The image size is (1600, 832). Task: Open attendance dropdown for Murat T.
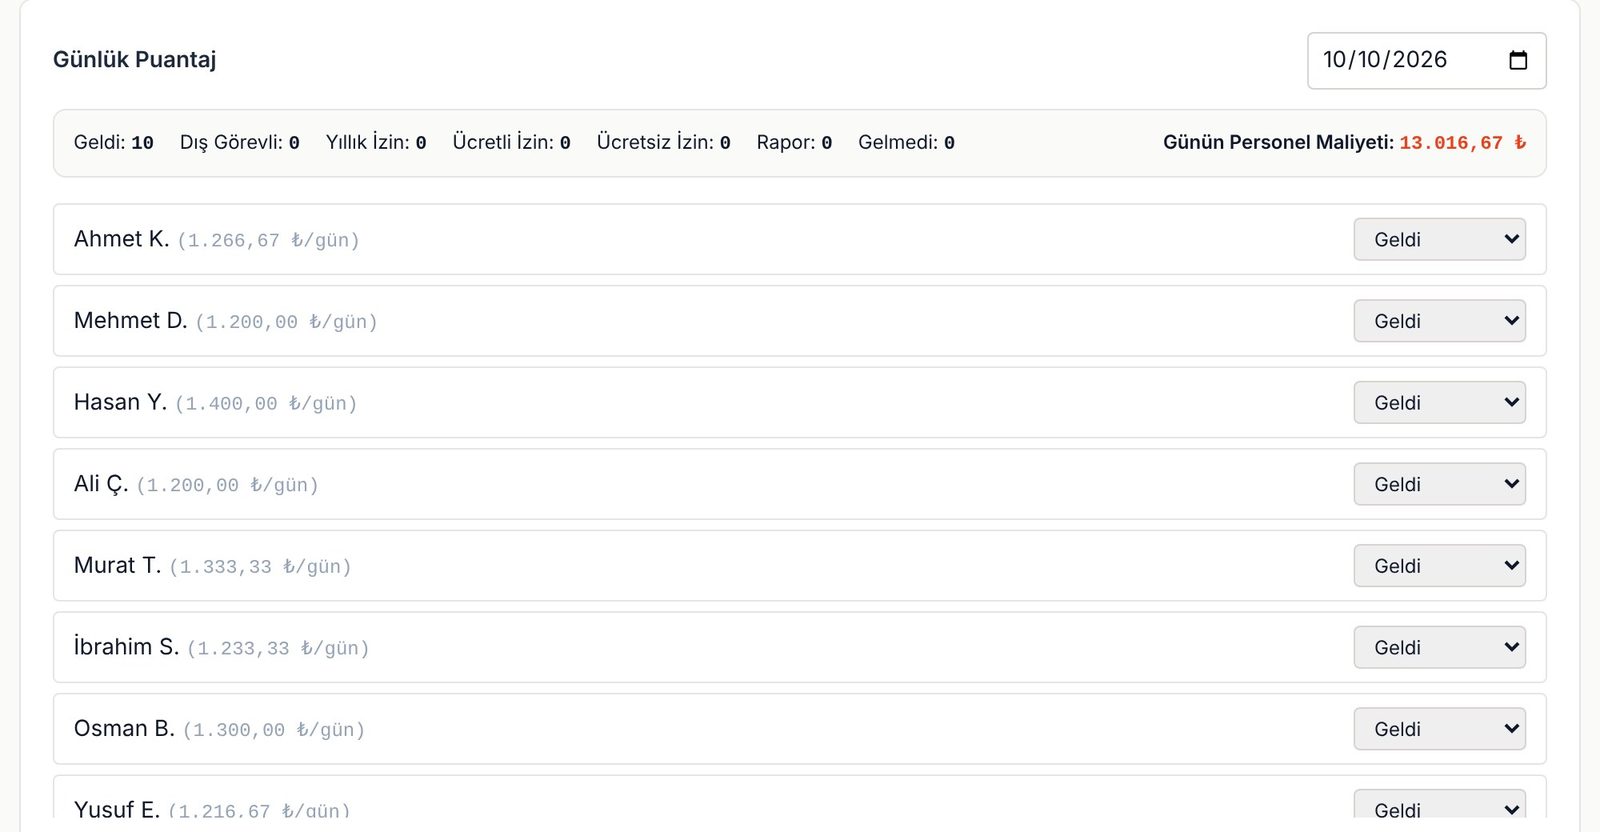[1440, 566]
